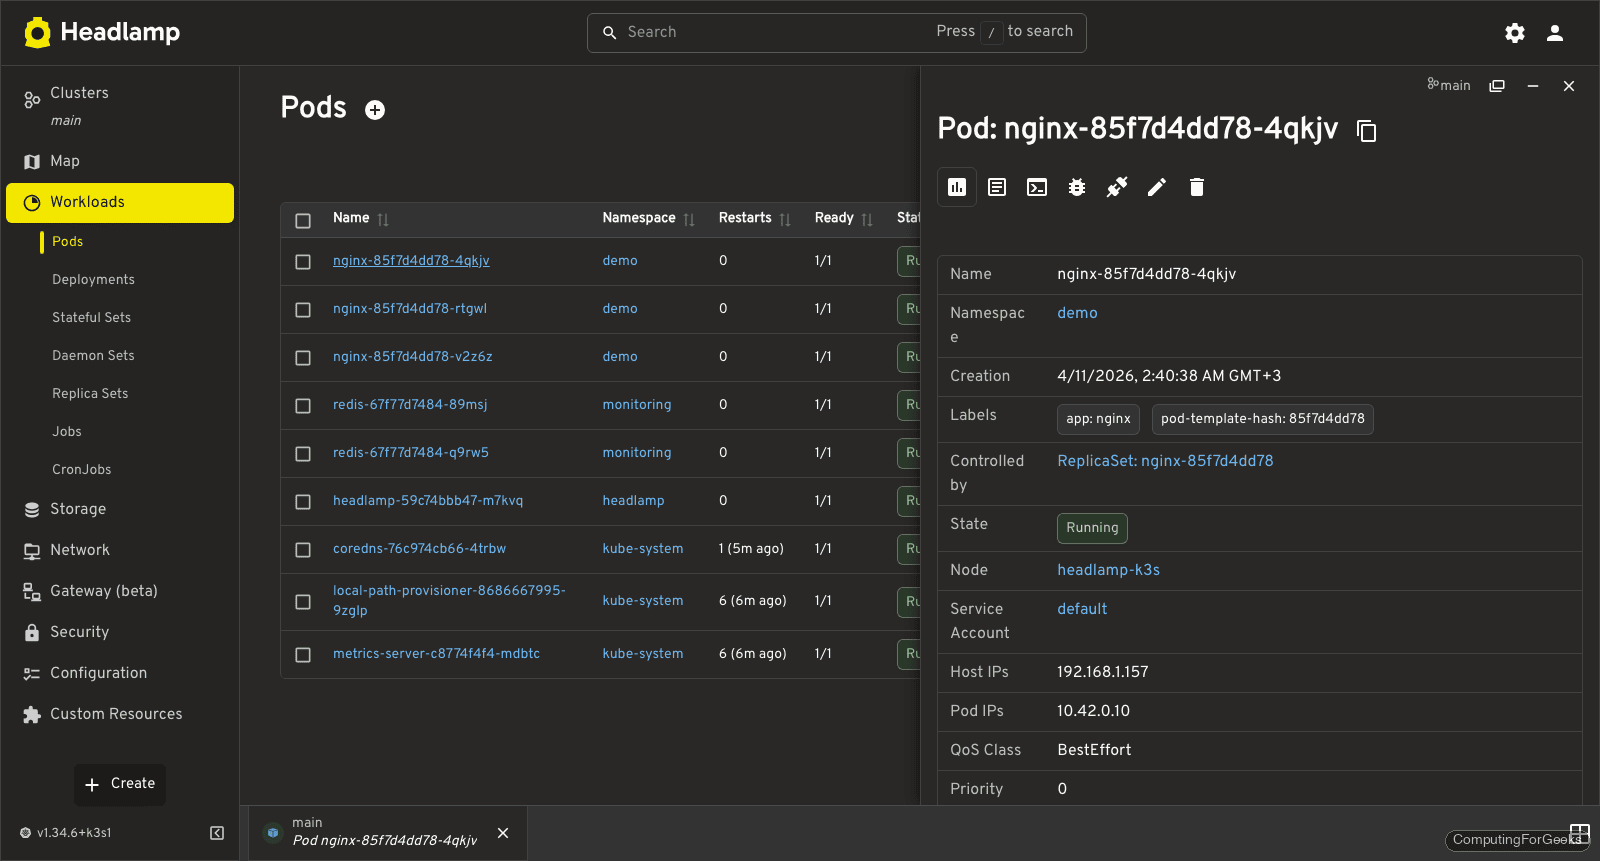The height and width of the screenshot is (861, 1600).
Task: Open Stateful Sets under Workloads
Action: (x=91, y=318)
